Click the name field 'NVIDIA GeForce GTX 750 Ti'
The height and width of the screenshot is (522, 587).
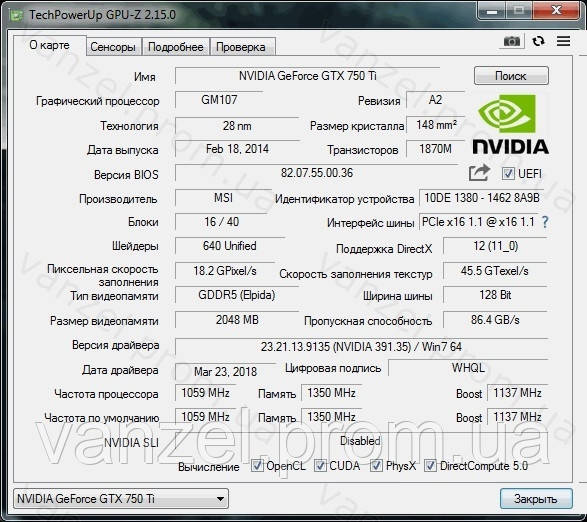pos(307,76)
